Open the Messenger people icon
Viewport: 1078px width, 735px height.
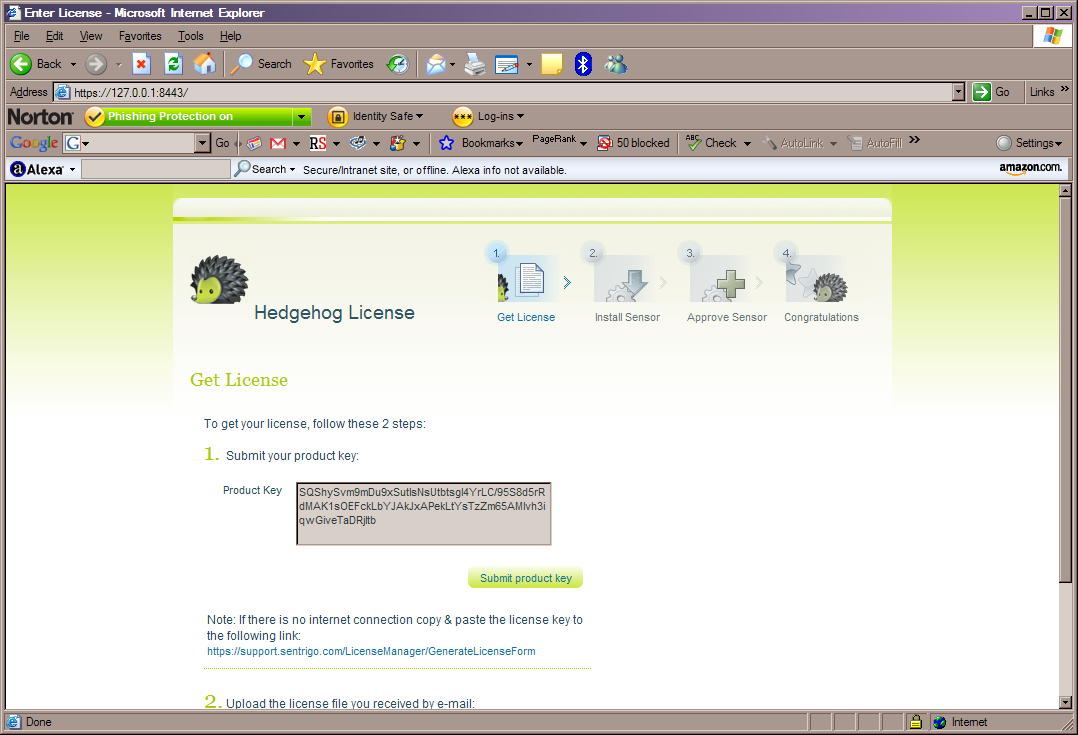[615, 64]
